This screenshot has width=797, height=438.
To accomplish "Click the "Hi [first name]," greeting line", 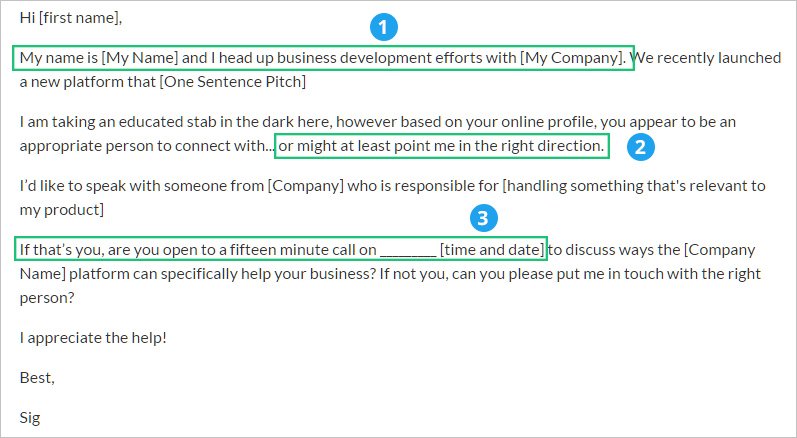I will click(71, 18).
